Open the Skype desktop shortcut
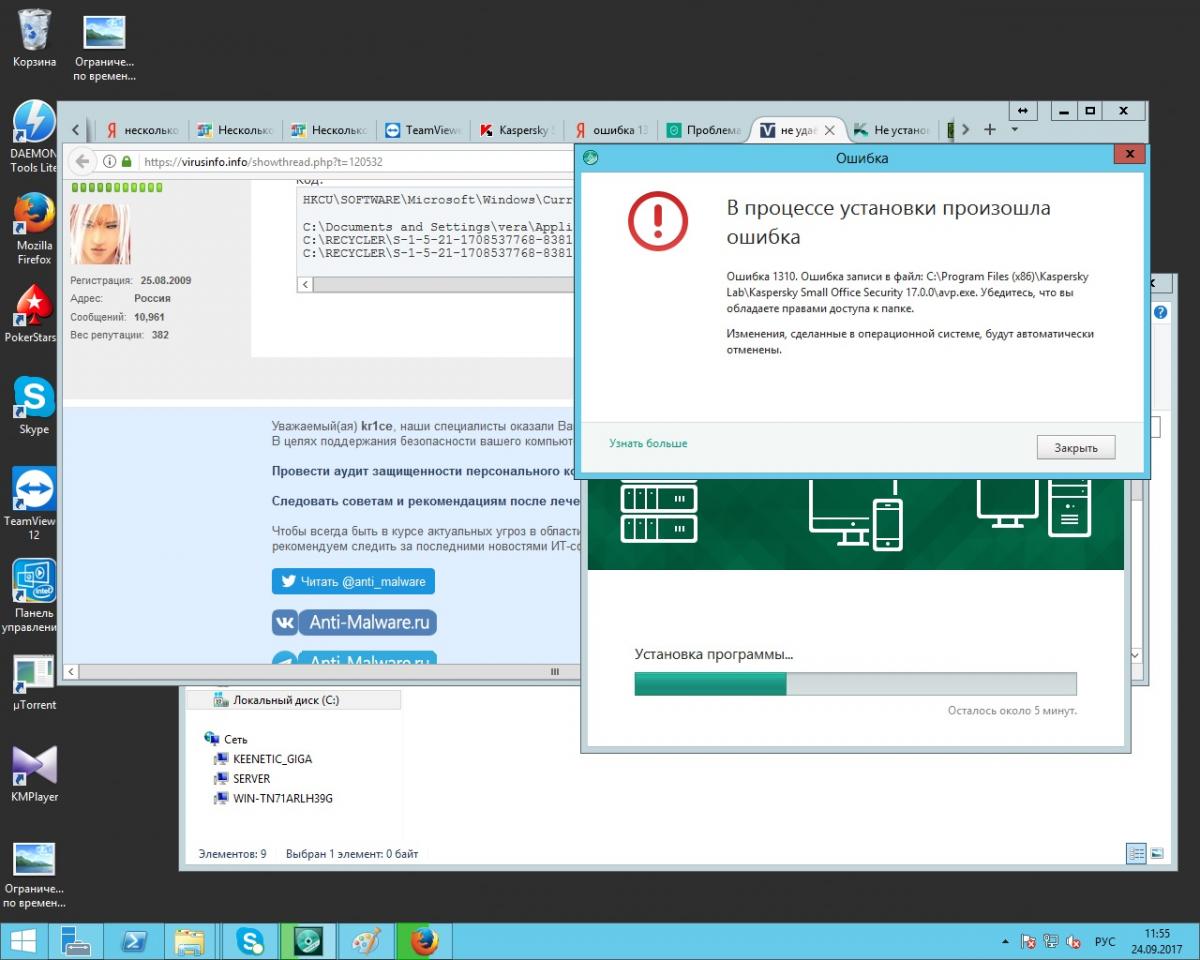Viewport: 1200px width, 960px height. click(34, 406)
